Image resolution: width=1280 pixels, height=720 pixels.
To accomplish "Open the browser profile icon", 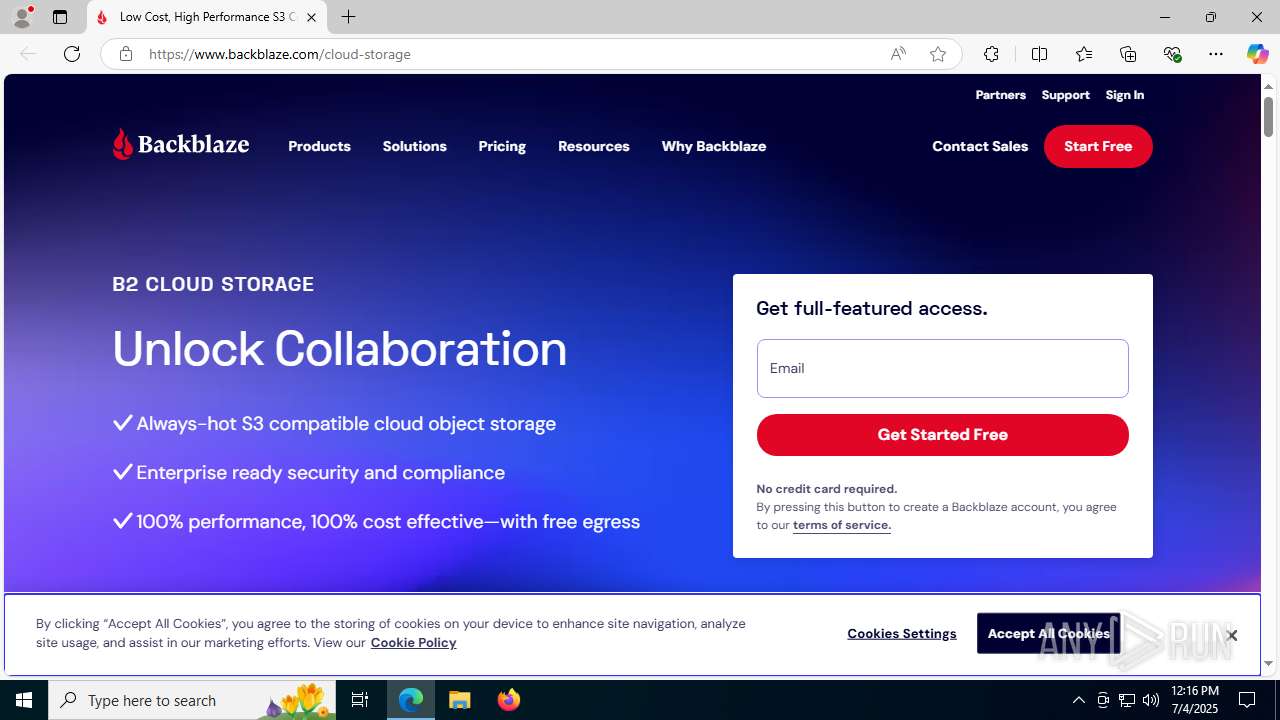I will click(x=22, y=17).
